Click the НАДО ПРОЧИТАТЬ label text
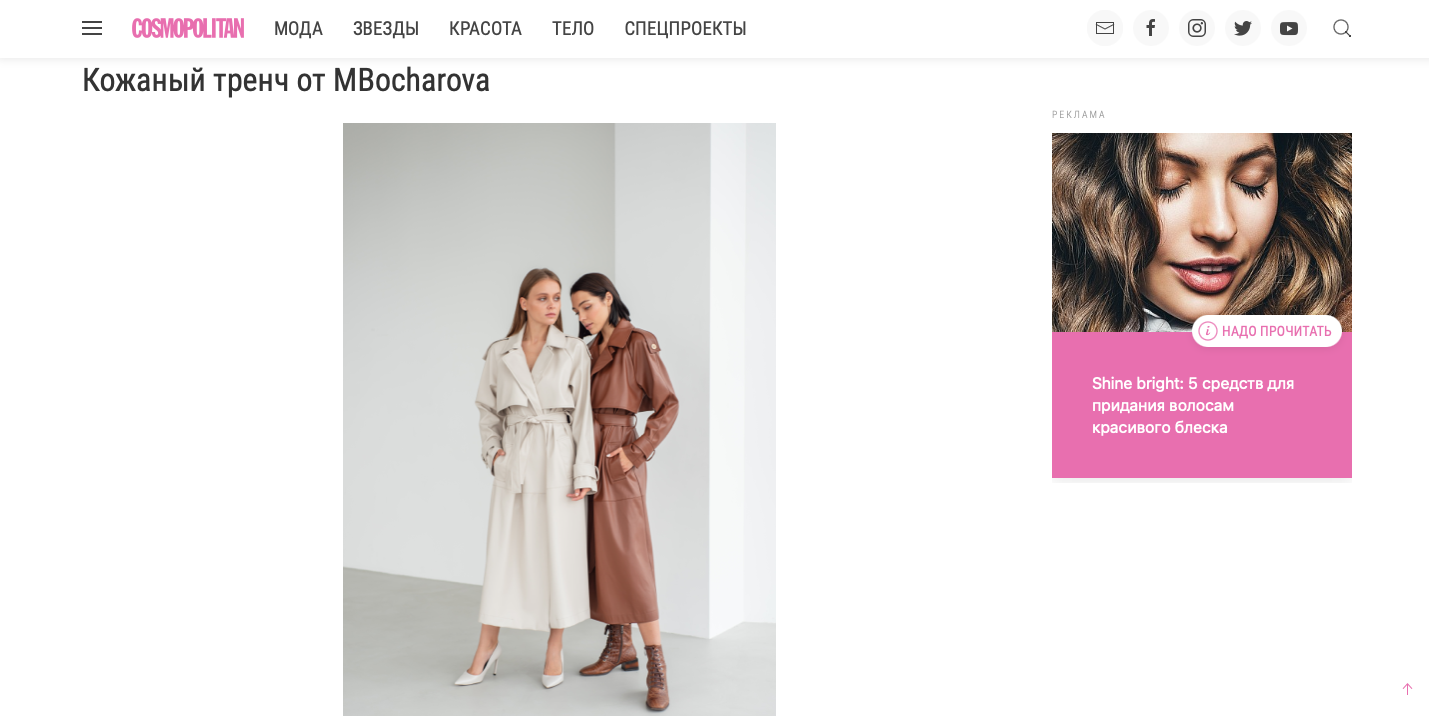The image size is (1429, 716). click(x=1276, y=331)
